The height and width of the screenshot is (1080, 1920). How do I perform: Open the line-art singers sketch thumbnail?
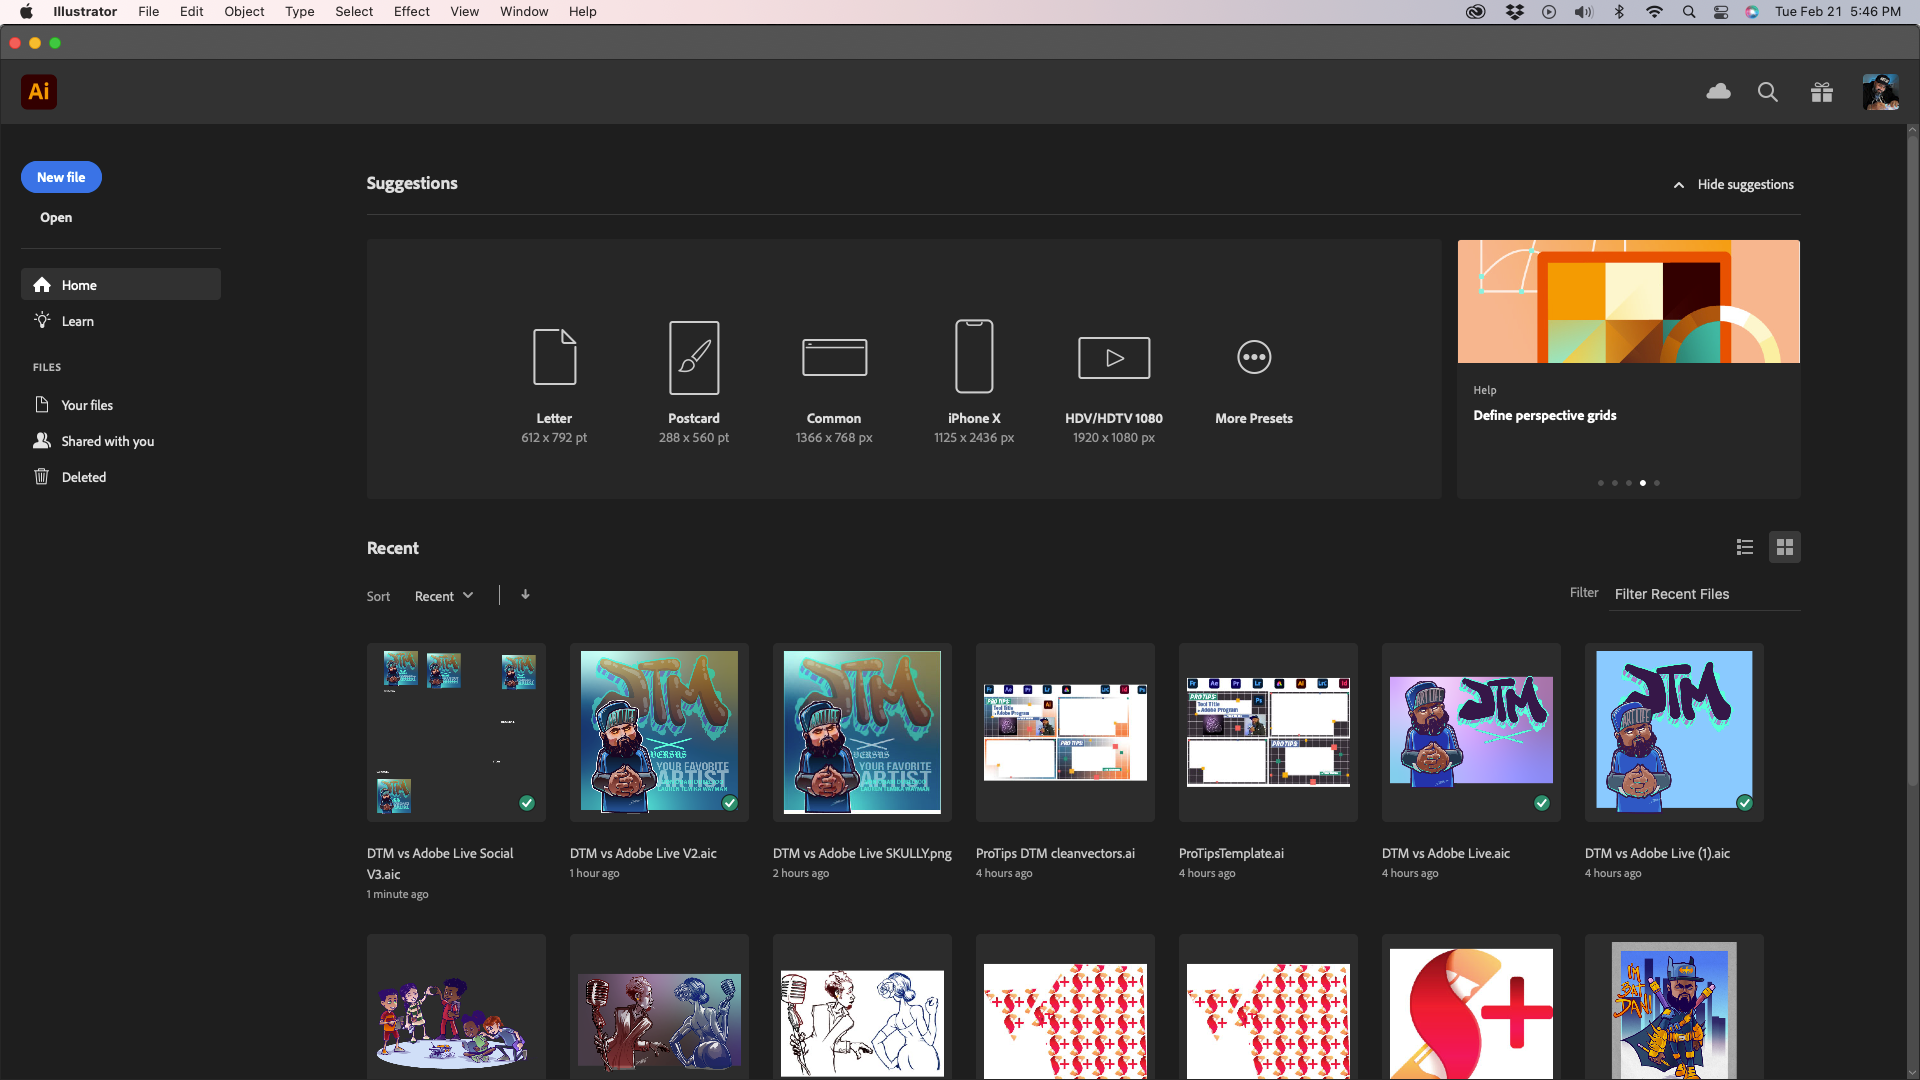pyautogui.click(x=862, y=1008)
